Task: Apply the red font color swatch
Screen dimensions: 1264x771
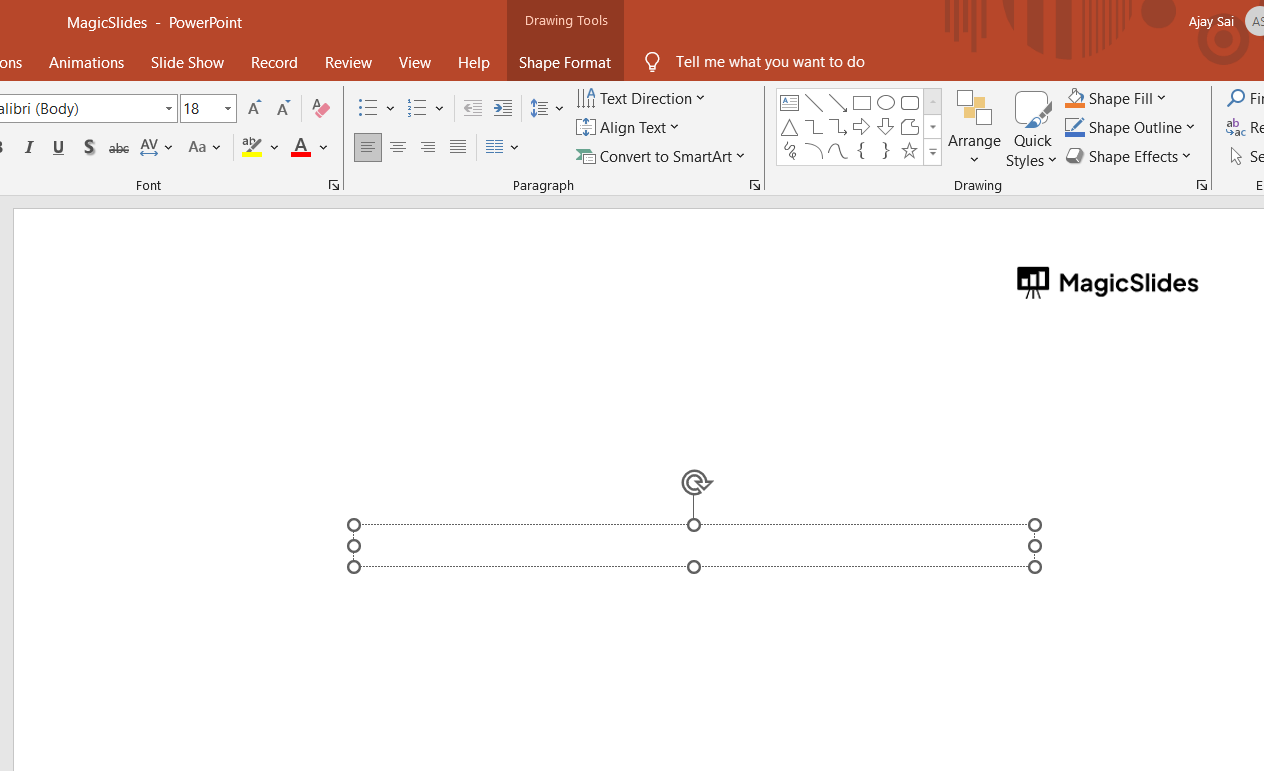Action: click(x=301, y=148)
